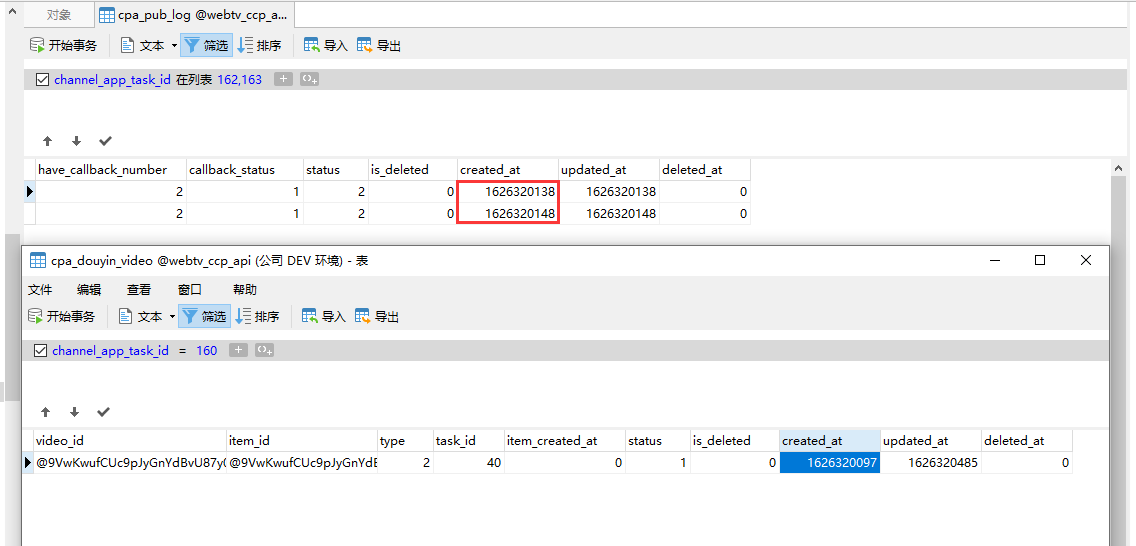
Task: Click cpa_douyin_video window title bar table icon
Action: [38, 261]
